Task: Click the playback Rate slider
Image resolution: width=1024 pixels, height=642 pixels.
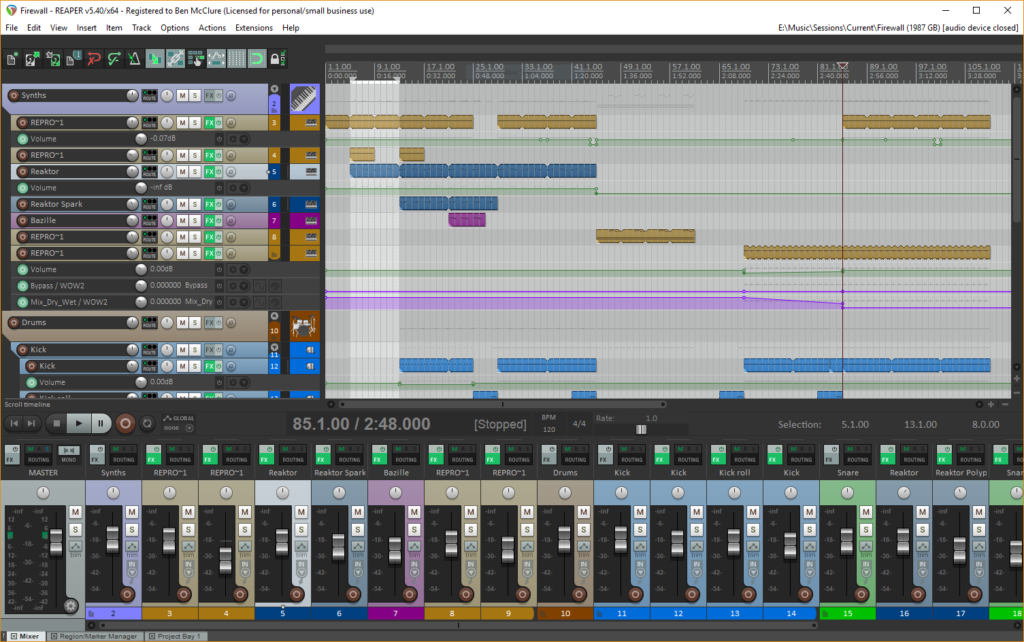Action: 641,429
